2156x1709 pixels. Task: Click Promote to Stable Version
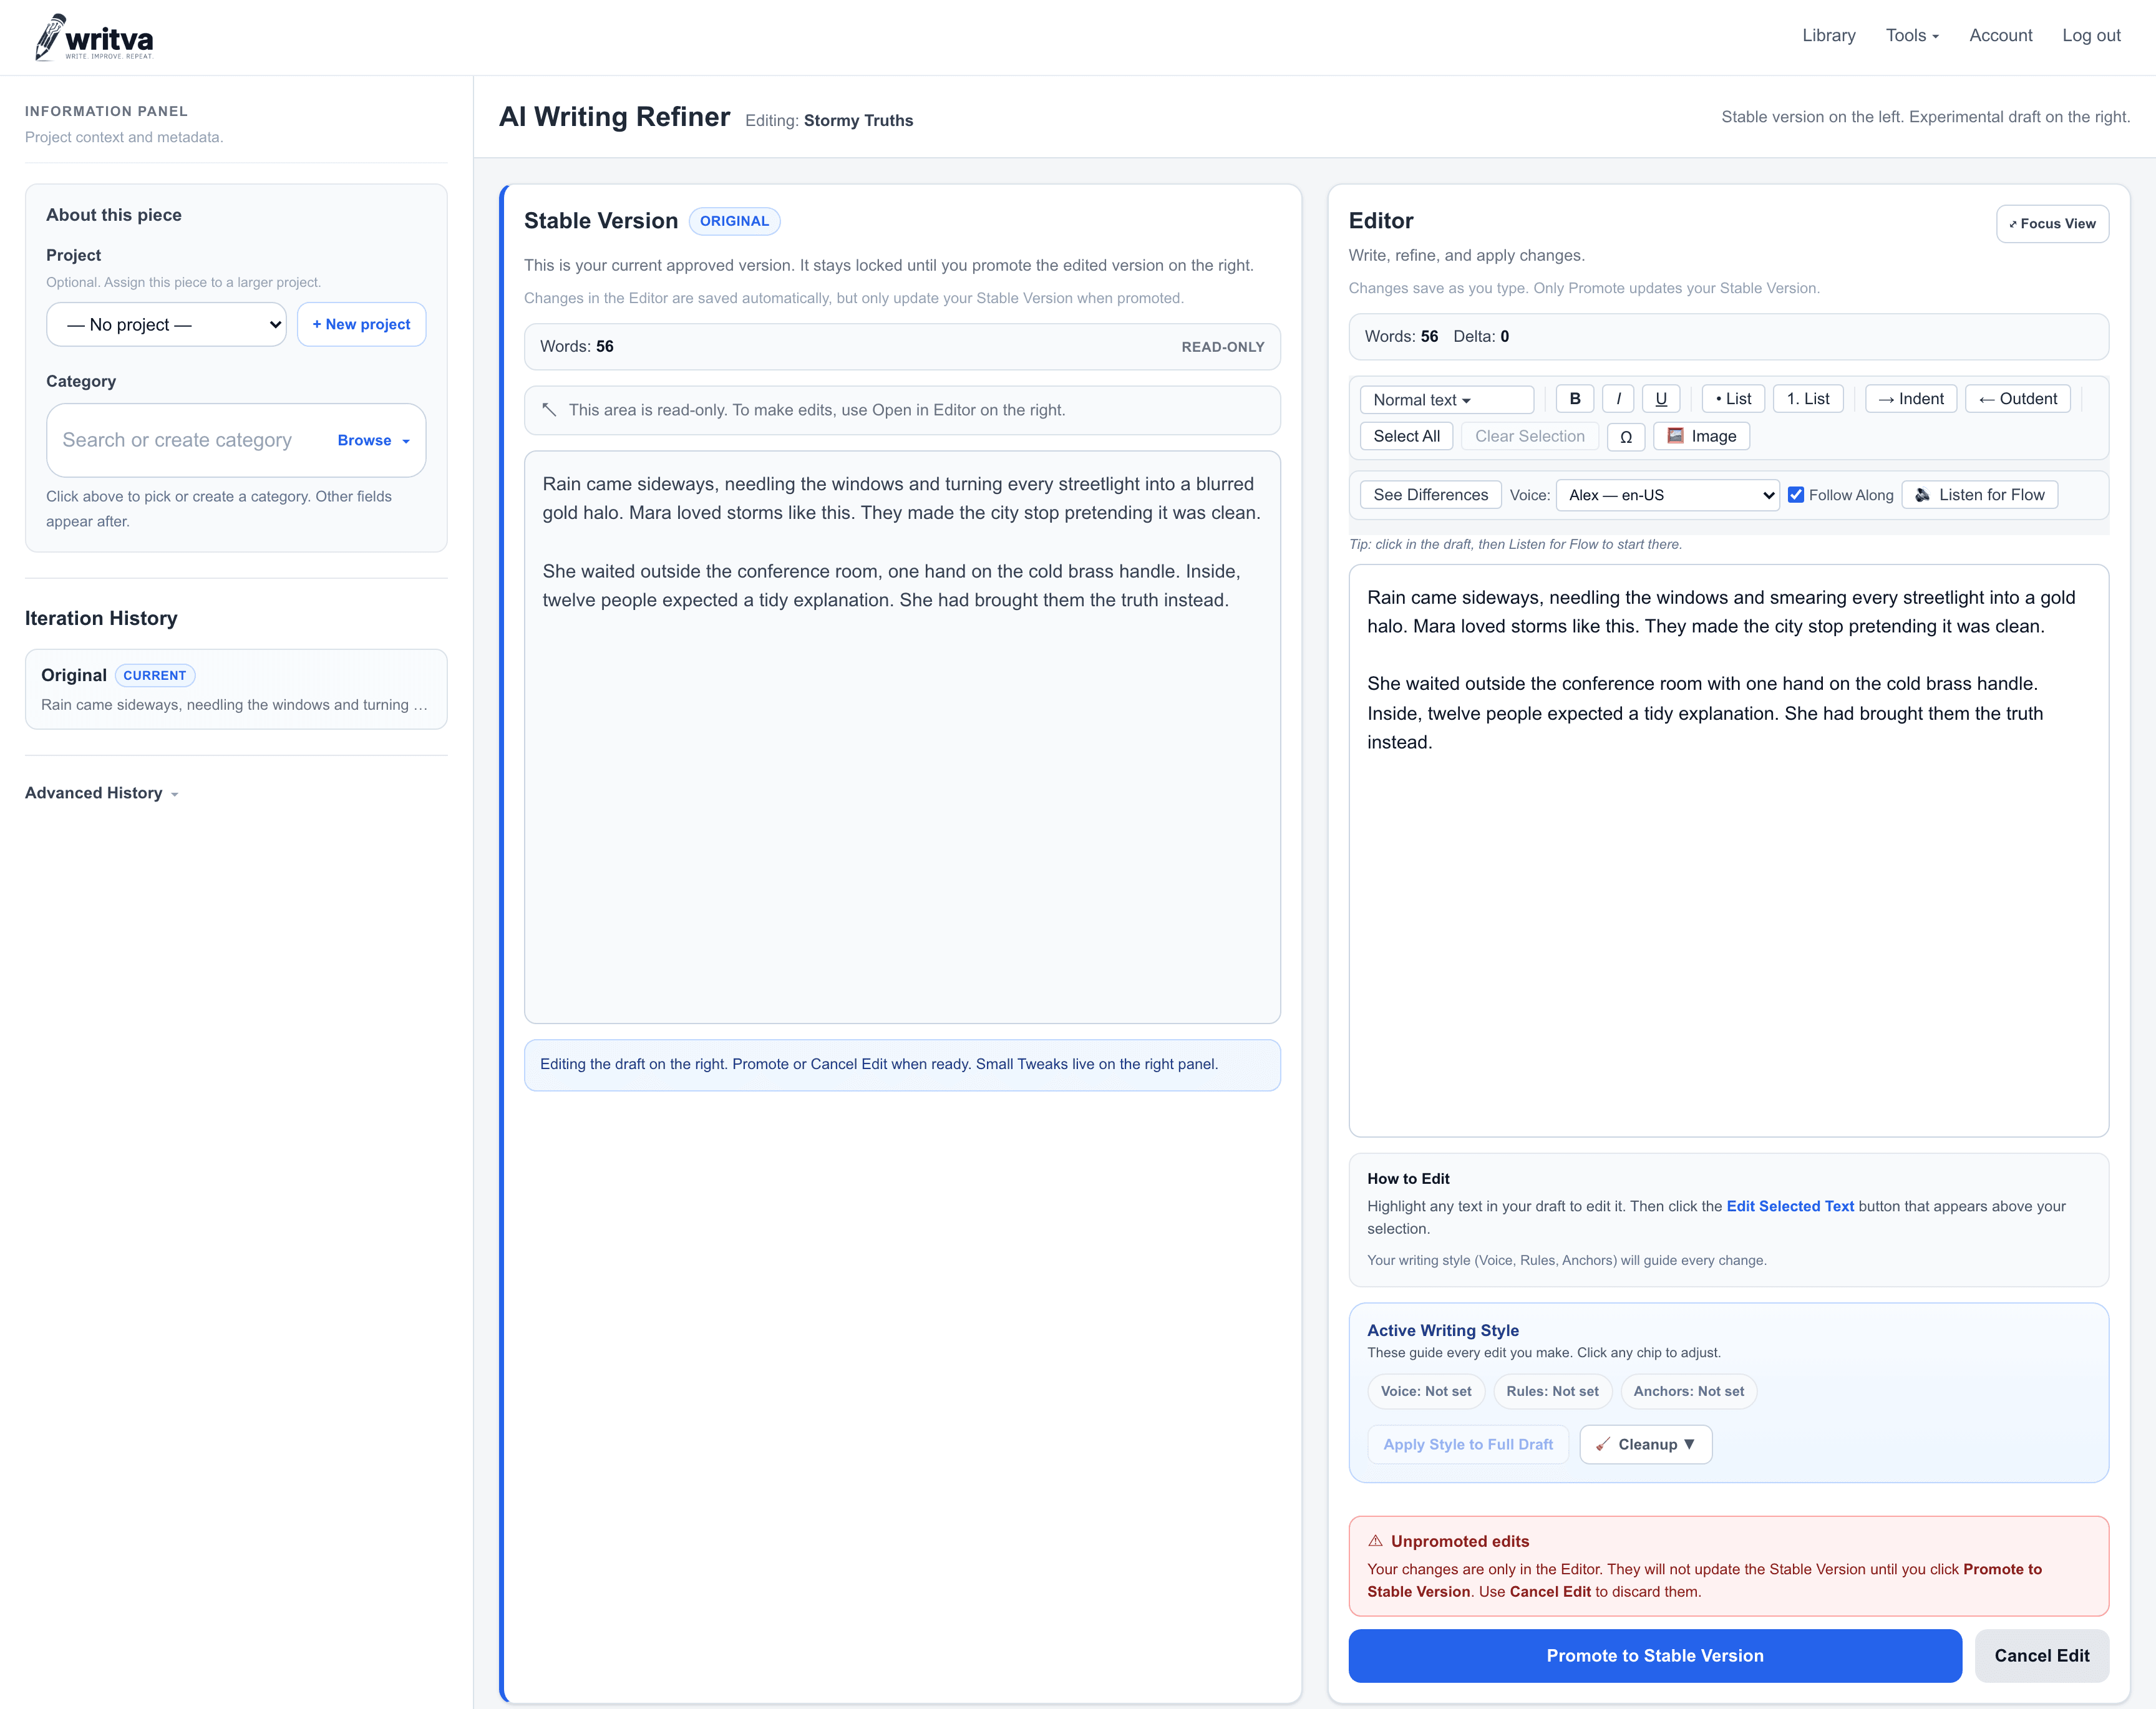[x=1654, y=1656]
